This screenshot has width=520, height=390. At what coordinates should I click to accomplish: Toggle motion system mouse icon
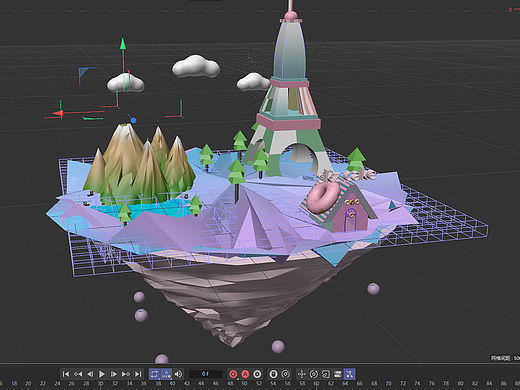(273, 374)
